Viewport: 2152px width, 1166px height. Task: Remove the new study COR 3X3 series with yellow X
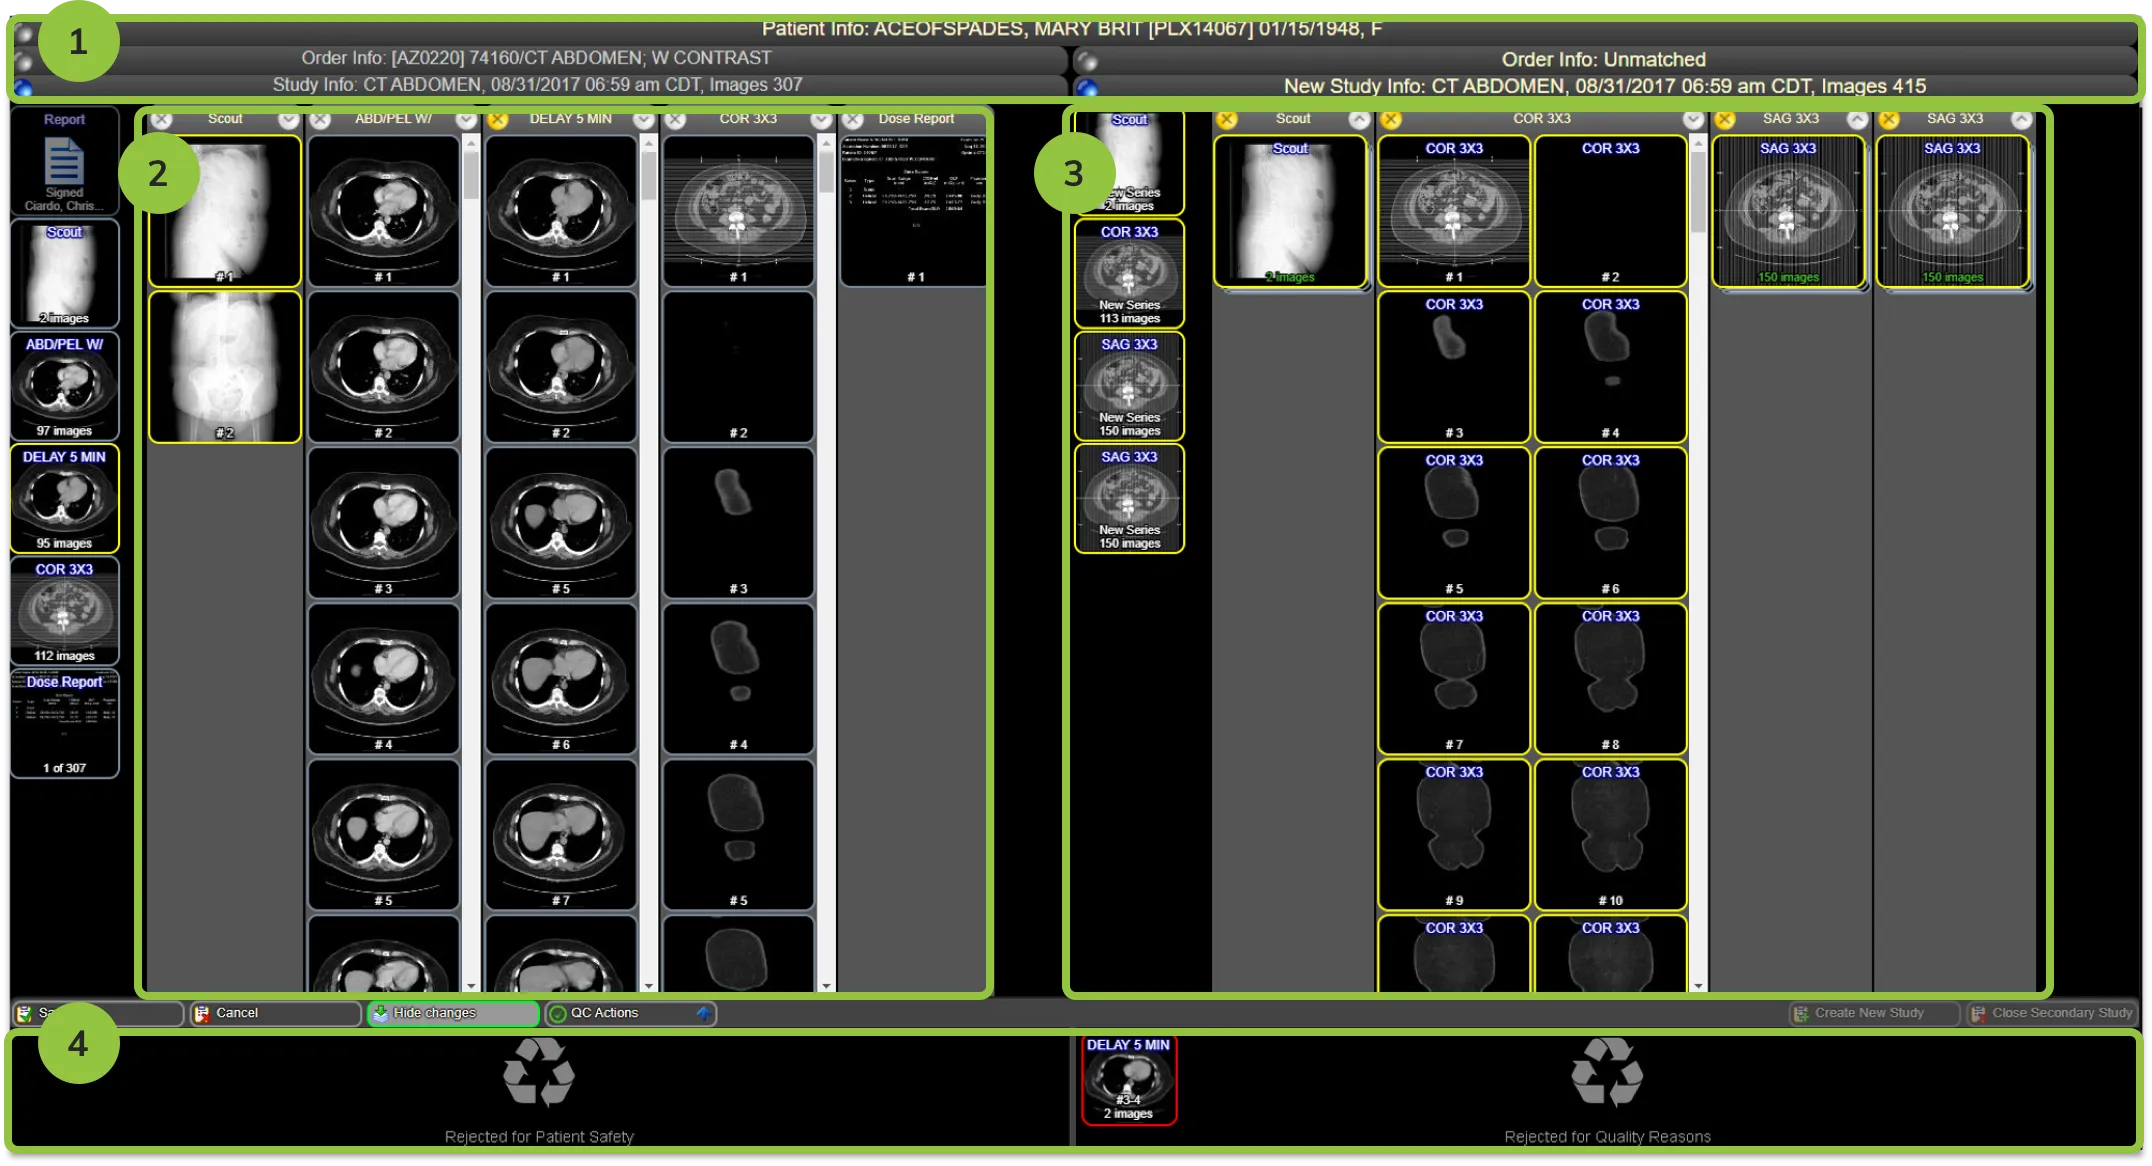click(x=1391, y=120)
